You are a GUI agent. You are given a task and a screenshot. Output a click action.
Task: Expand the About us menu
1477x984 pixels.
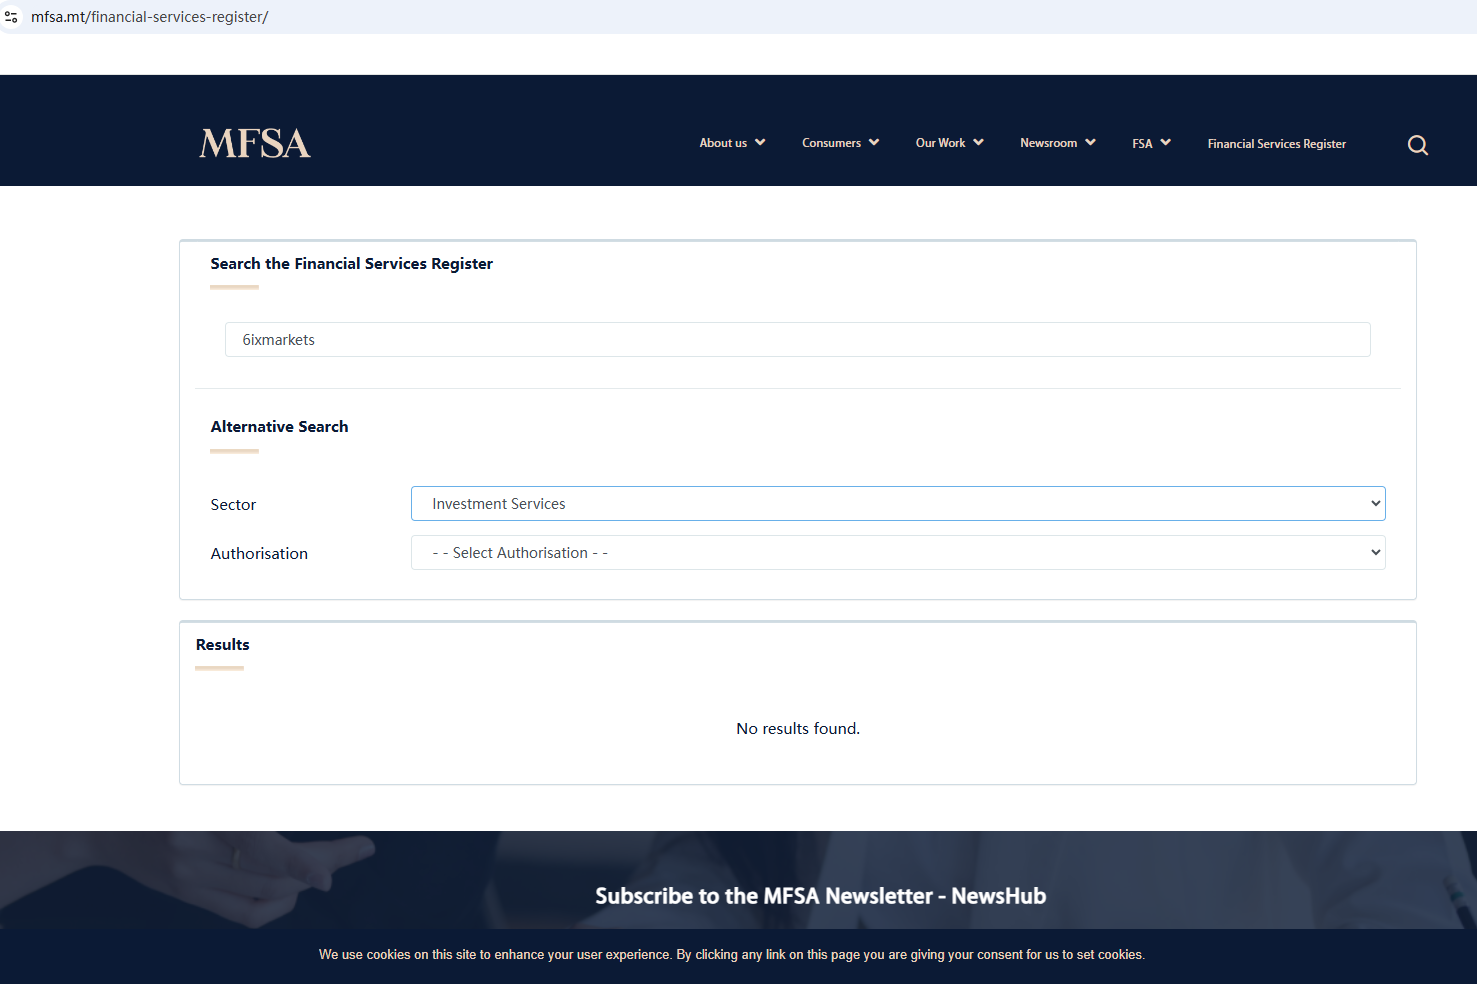coord(732,143)
